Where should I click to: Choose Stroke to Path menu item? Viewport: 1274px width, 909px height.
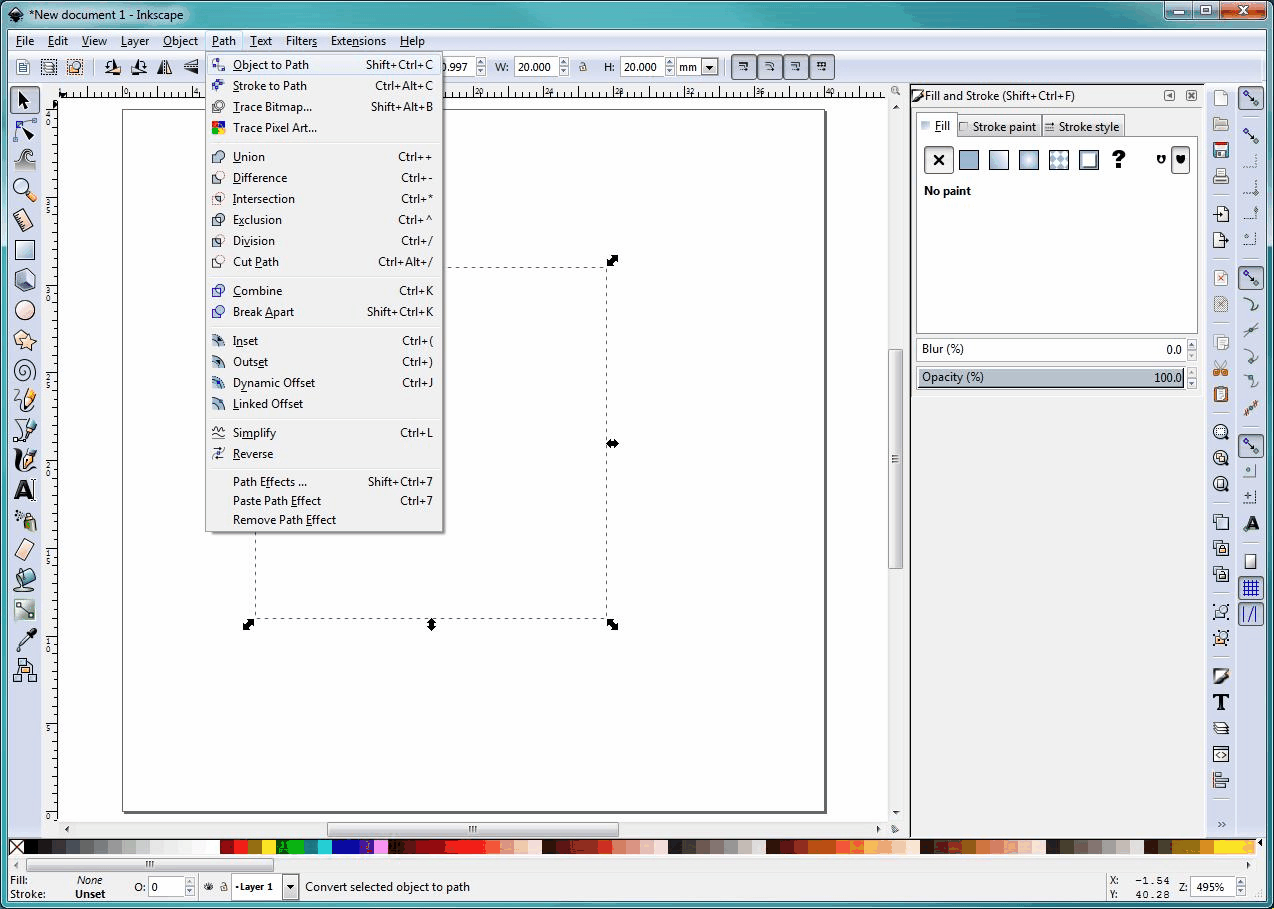(x=324, y=86)
